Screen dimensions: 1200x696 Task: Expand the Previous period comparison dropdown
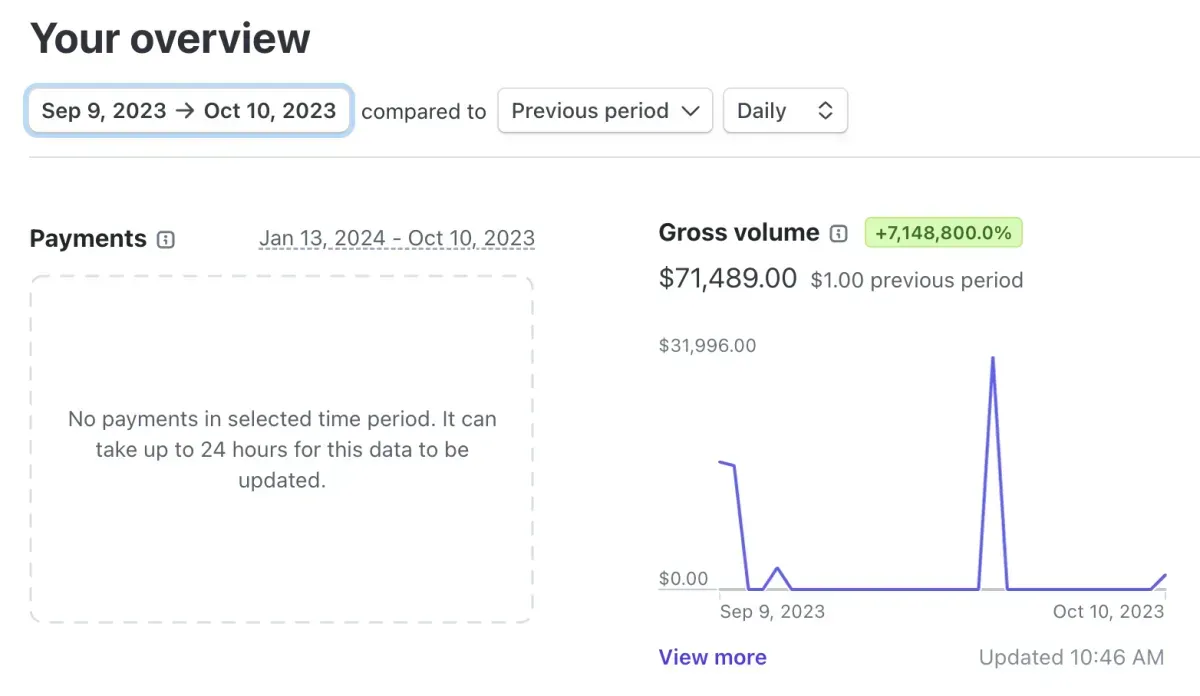pos(604,111)
